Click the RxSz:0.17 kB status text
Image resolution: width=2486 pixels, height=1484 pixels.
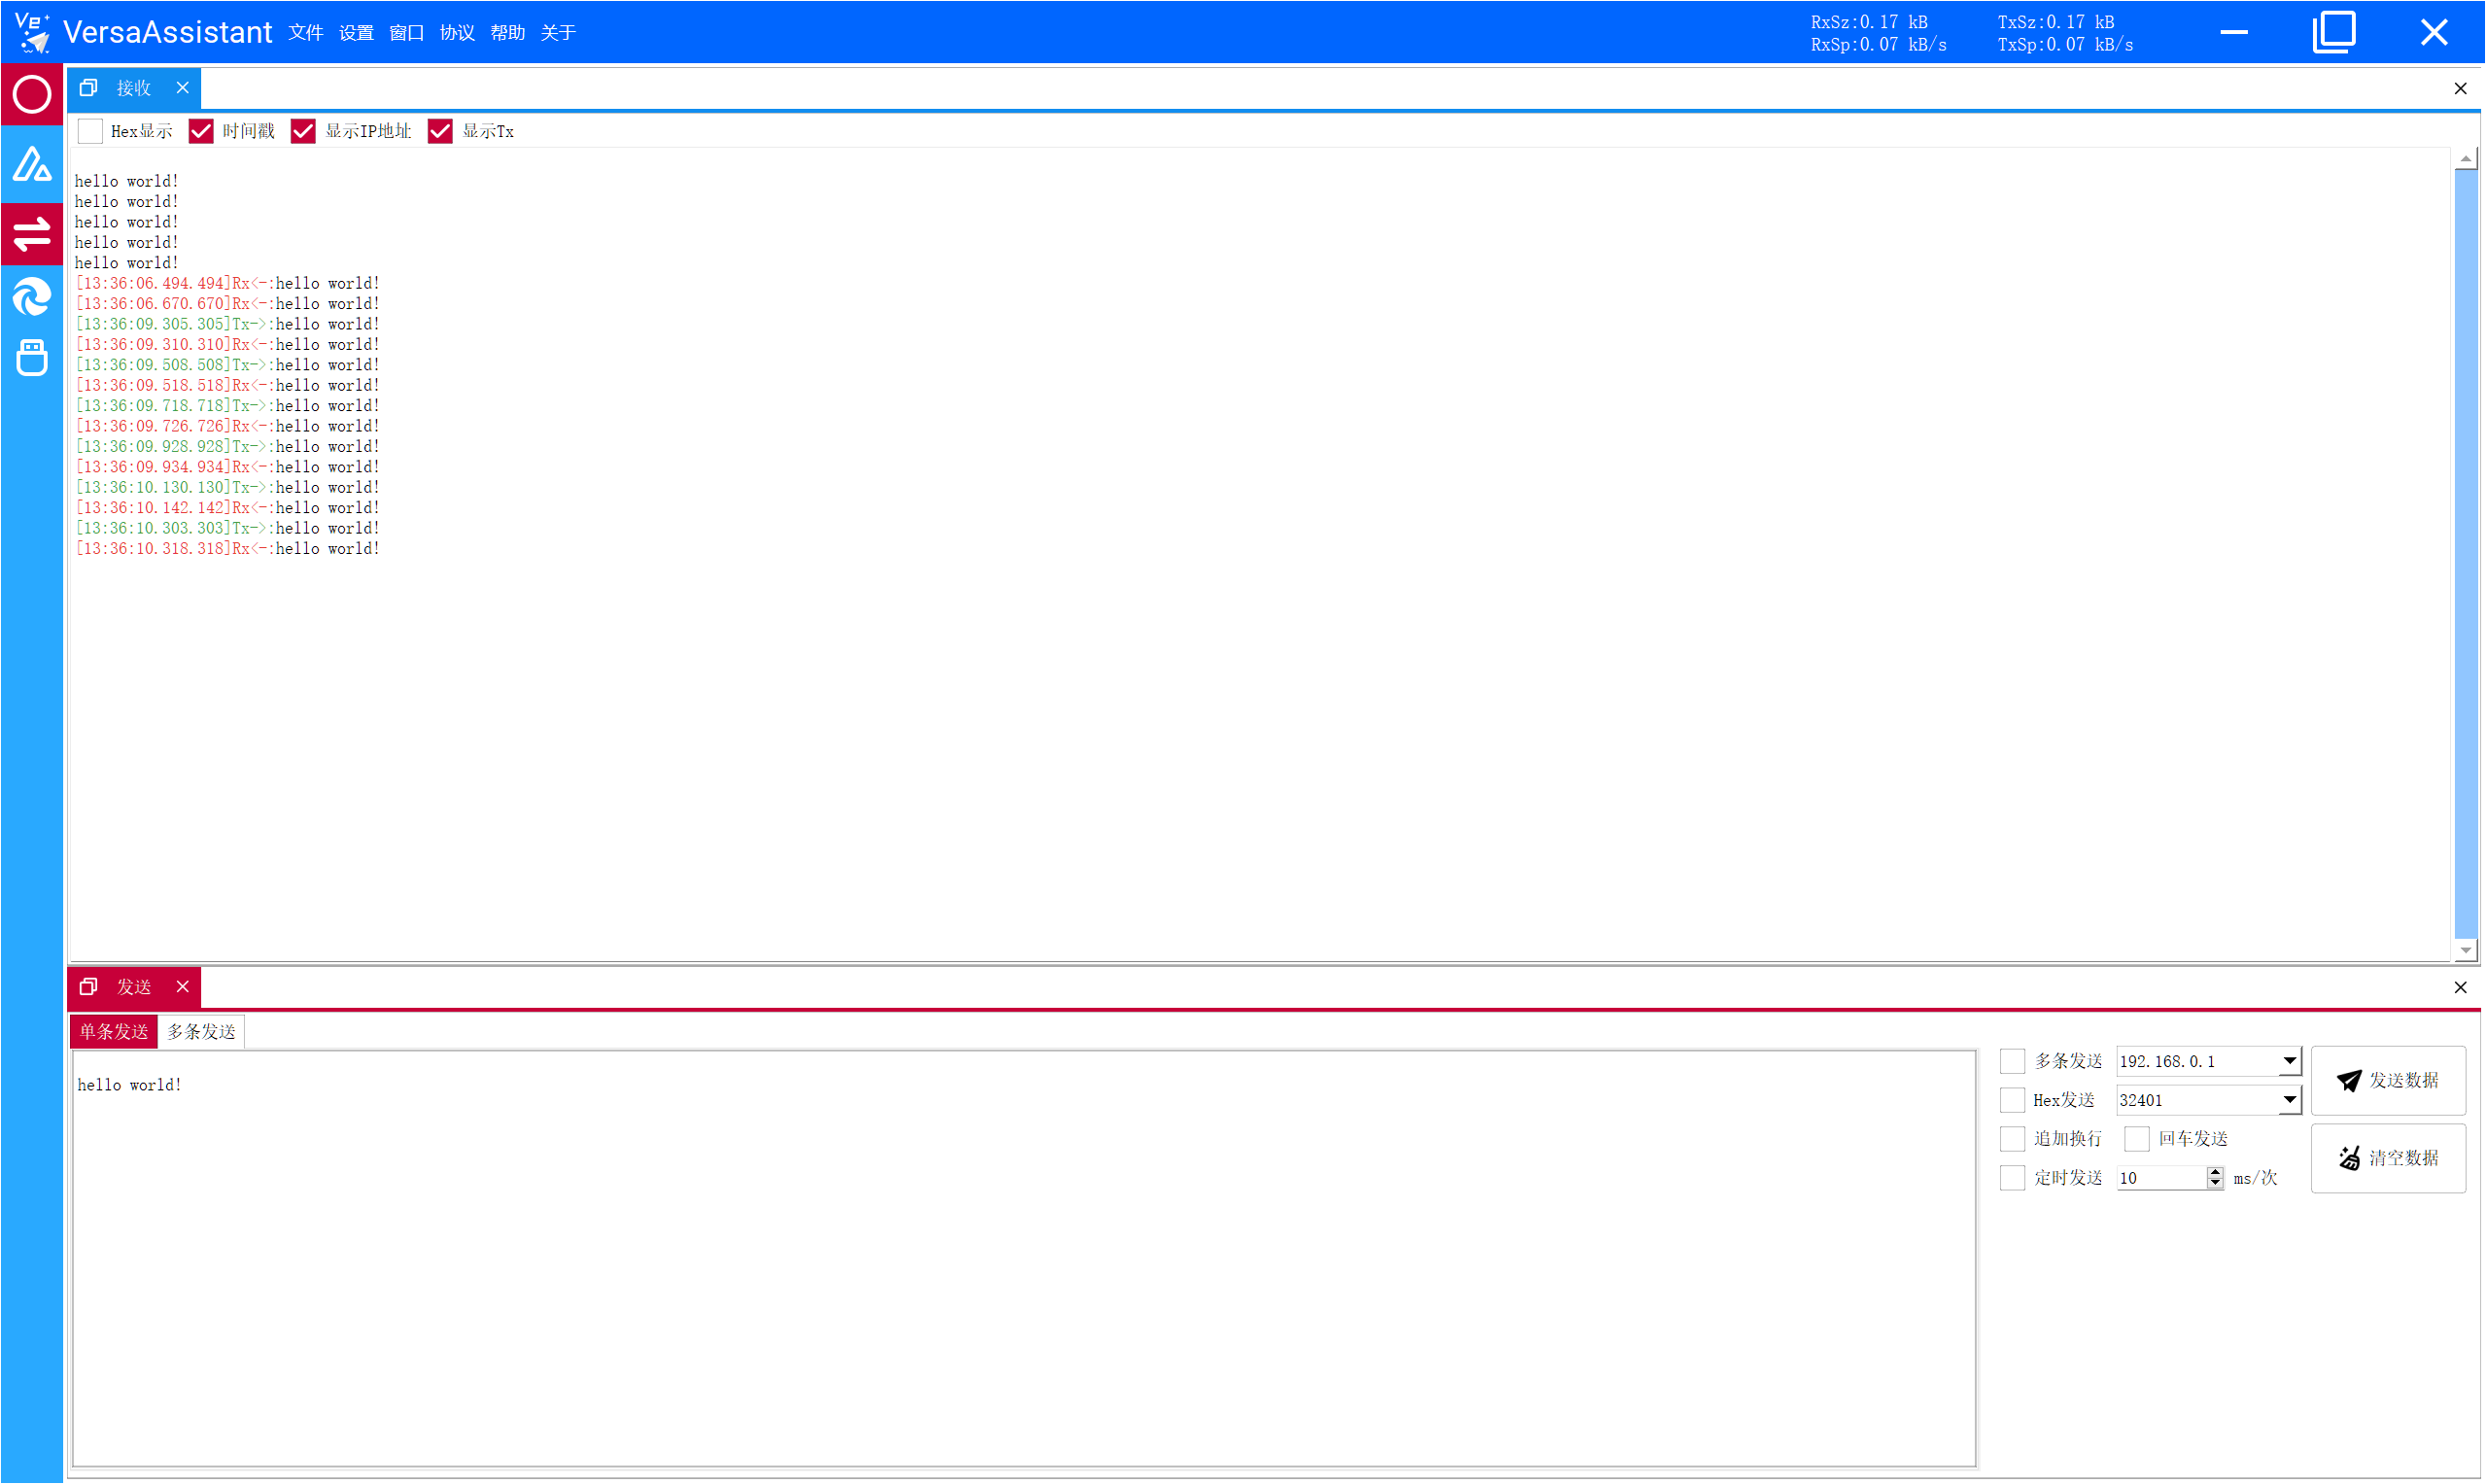(1870, 22)
